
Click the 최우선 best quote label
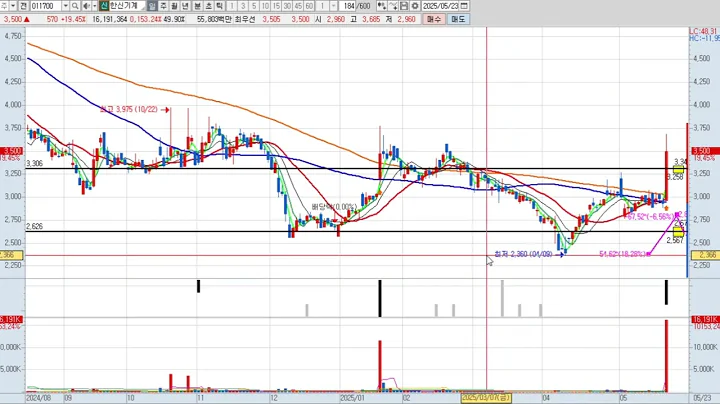(x=245, y=19)
